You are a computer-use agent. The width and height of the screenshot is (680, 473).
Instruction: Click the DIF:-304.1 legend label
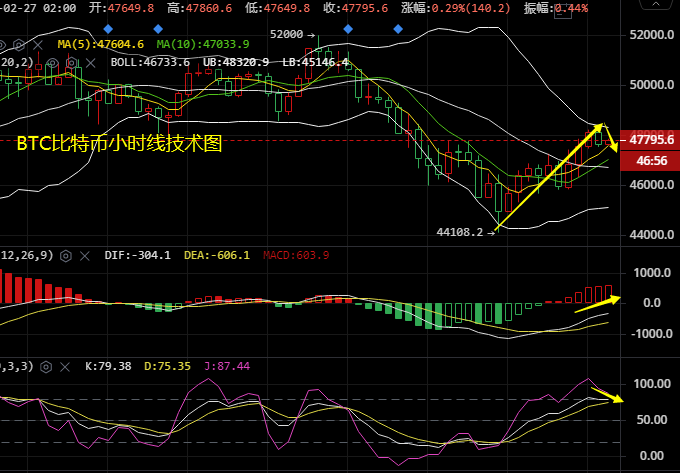137,255
